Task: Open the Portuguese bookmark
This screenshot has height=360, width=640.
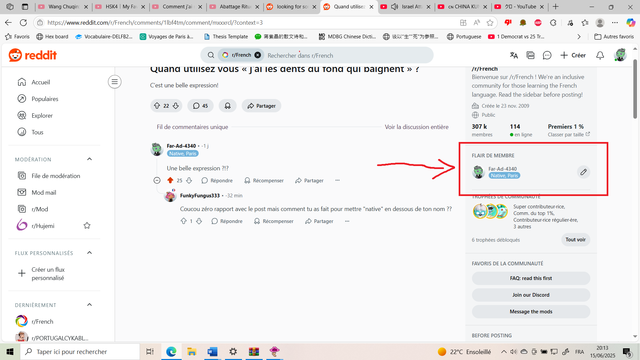Action: pyautogui.click(x=464, y=36)
